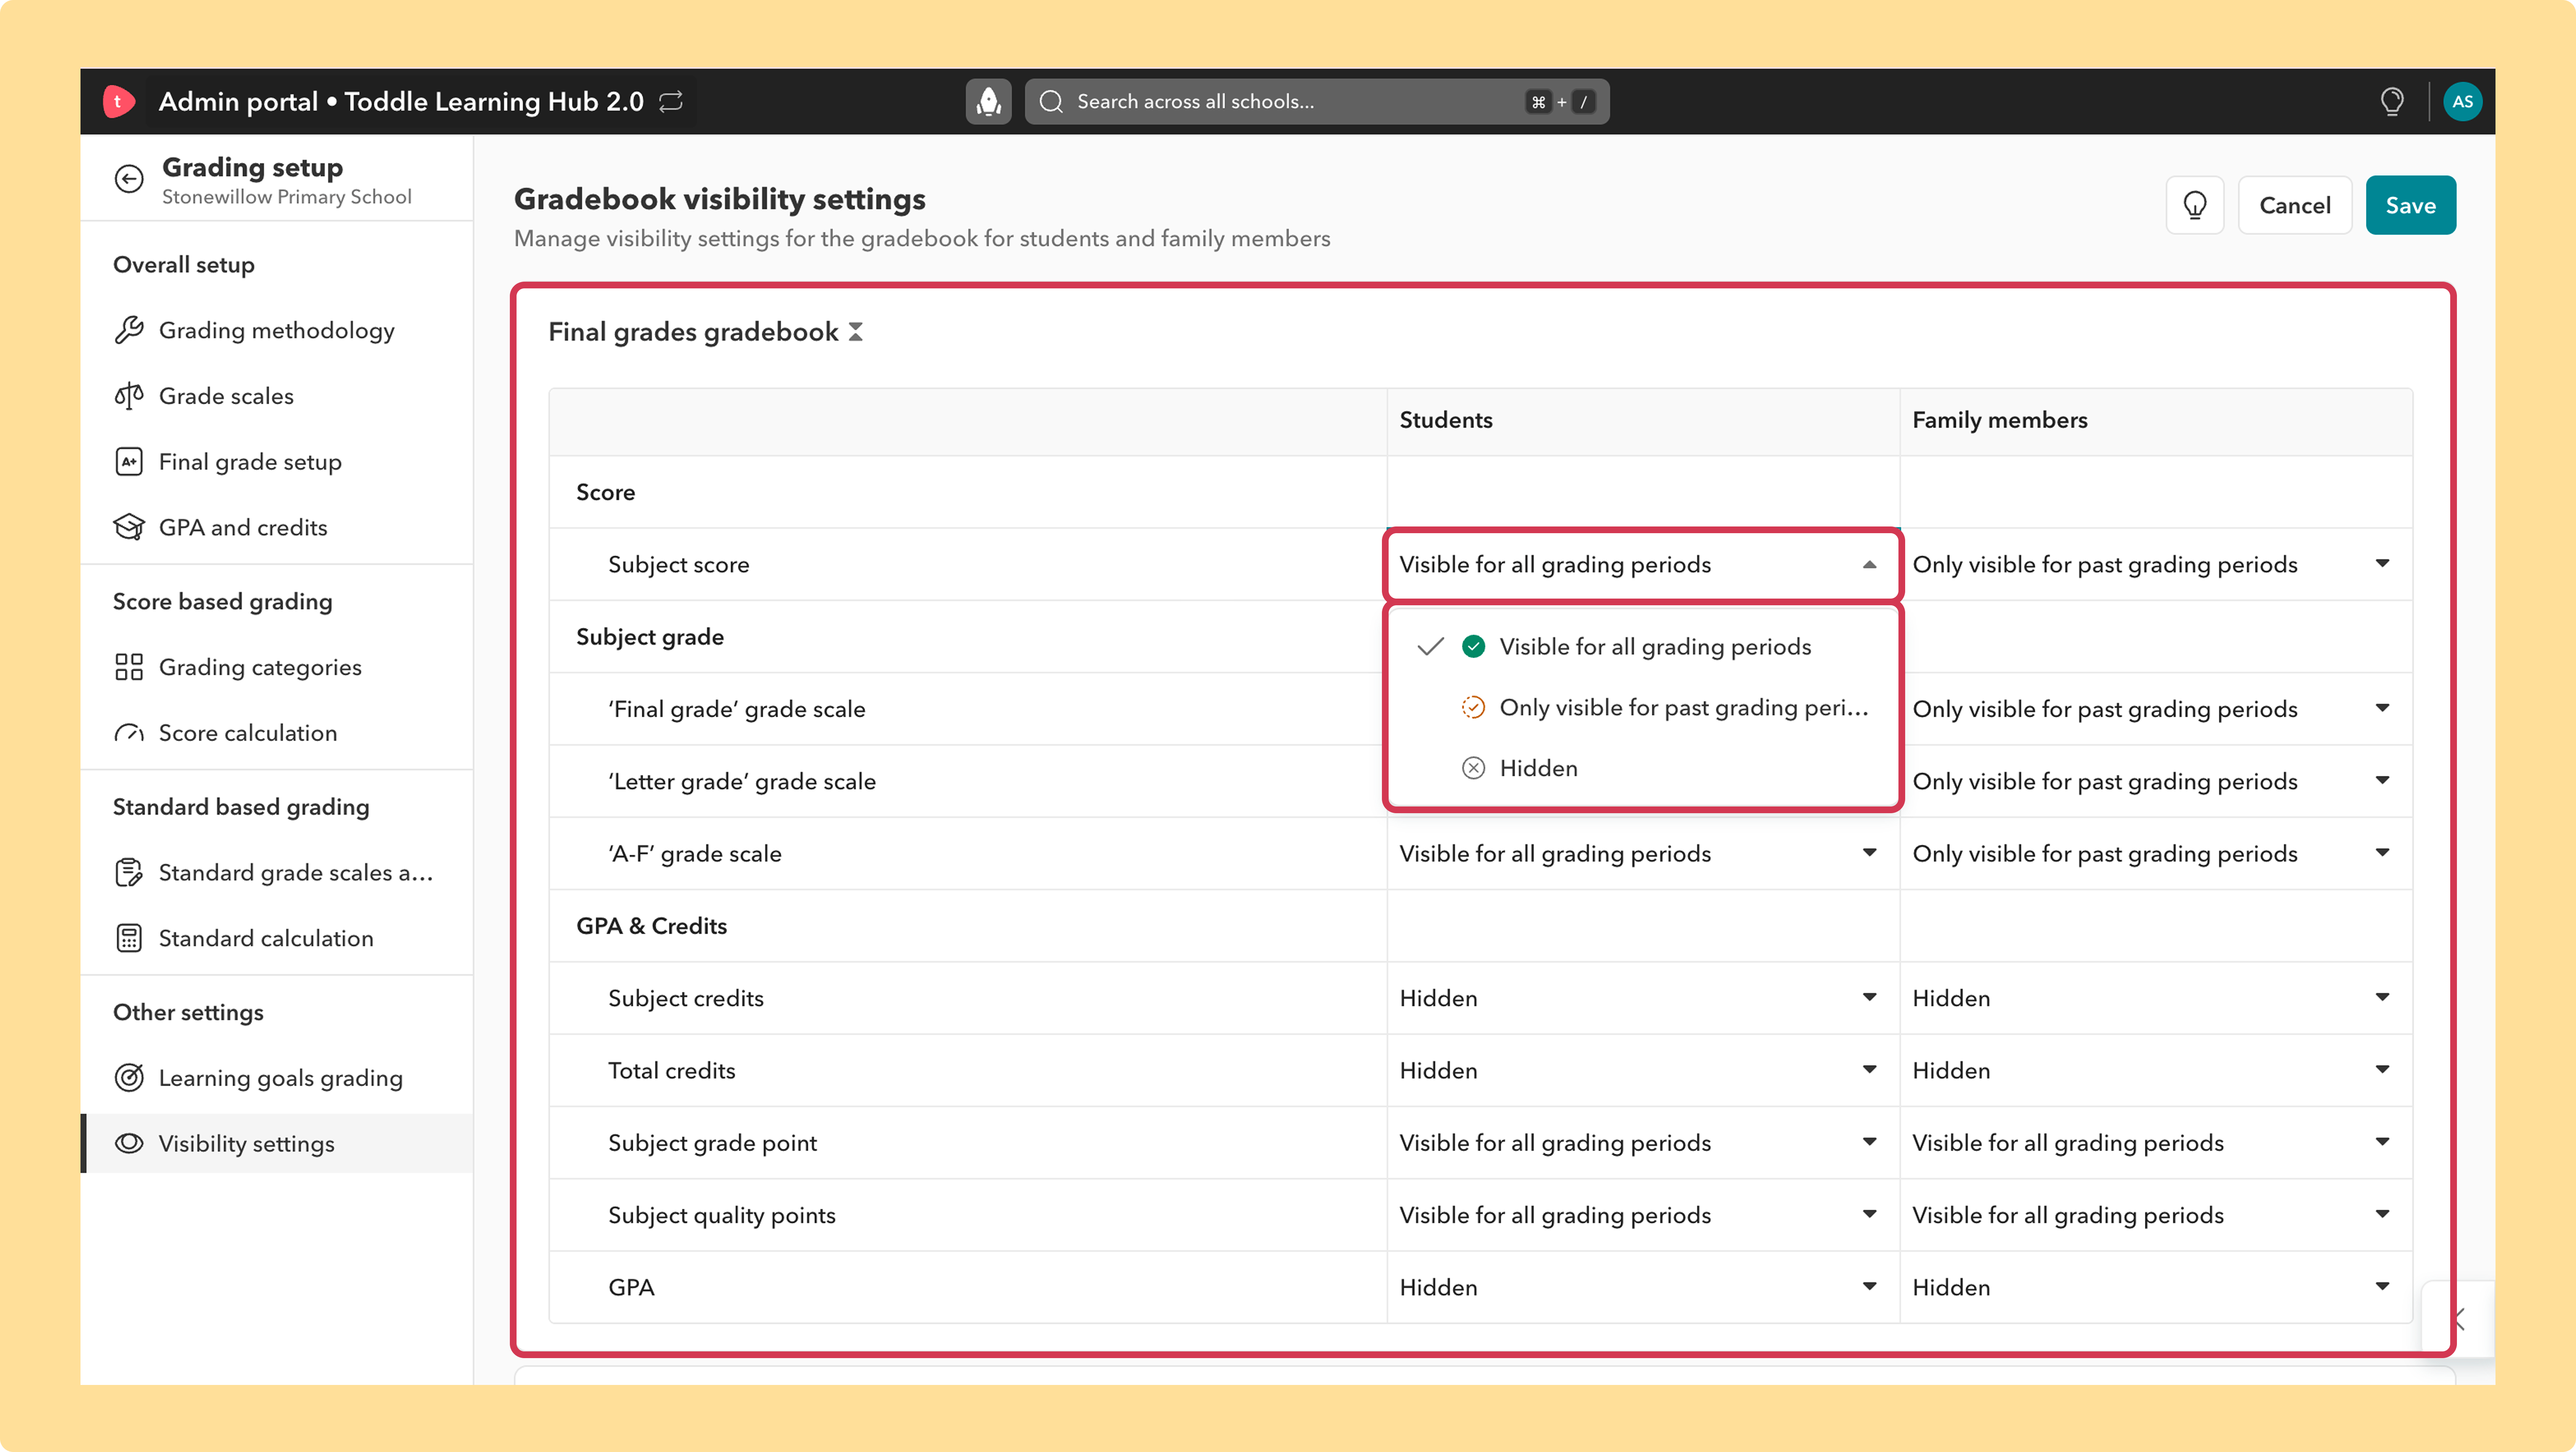Open Standard grade scales settings
The width and height of the screenshot is (2576, 1452).
(276, 873)
